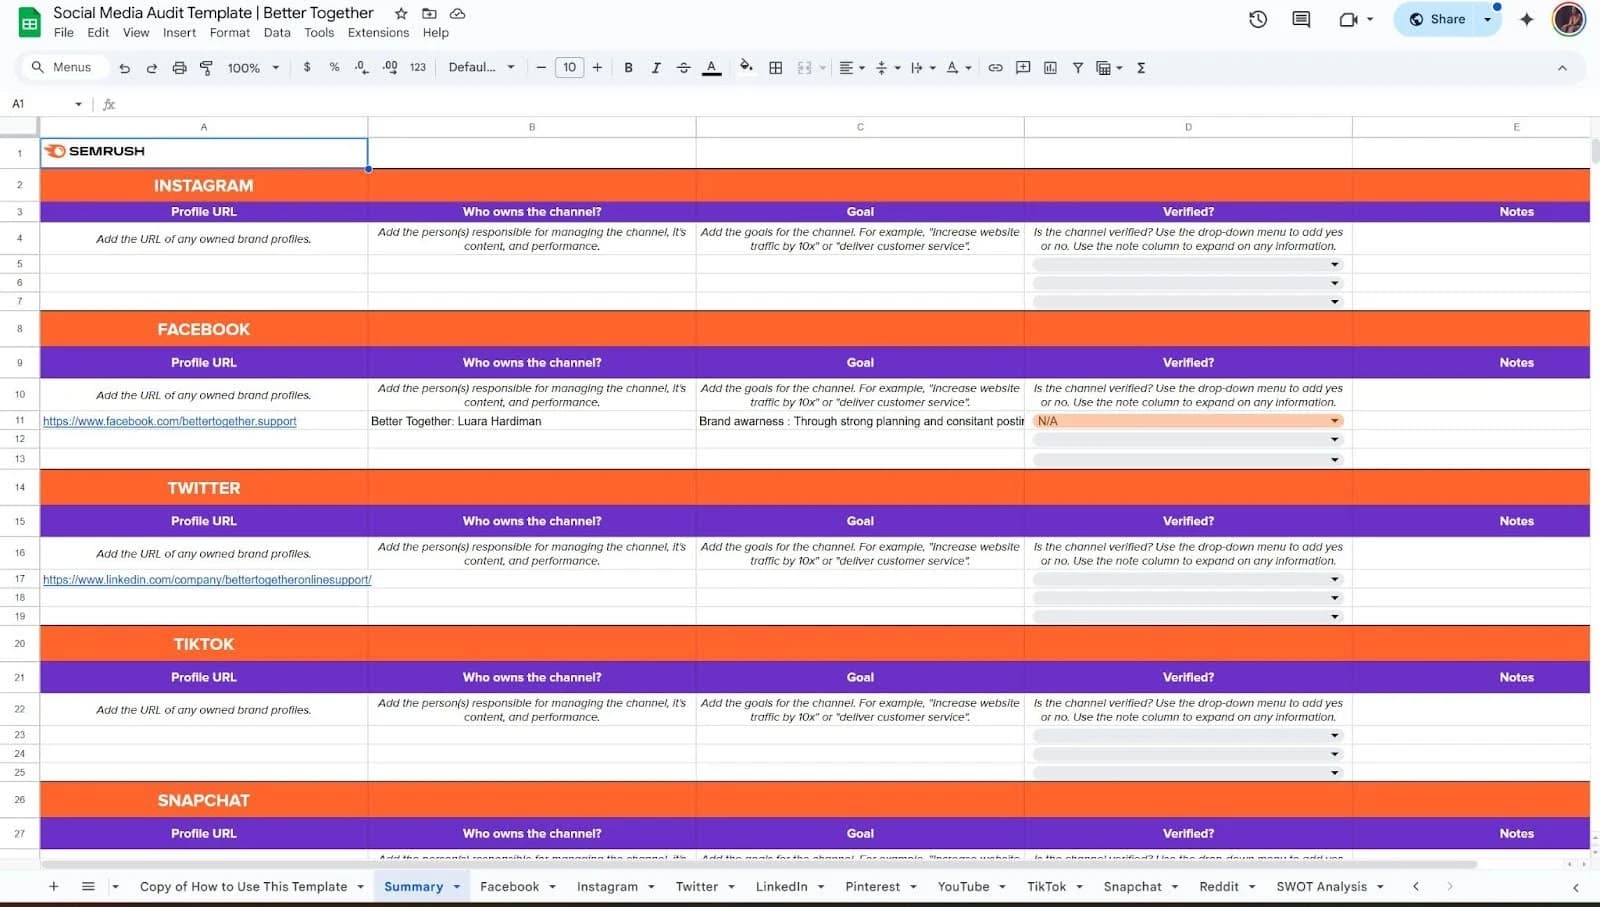Open version history

(1257, 18)
